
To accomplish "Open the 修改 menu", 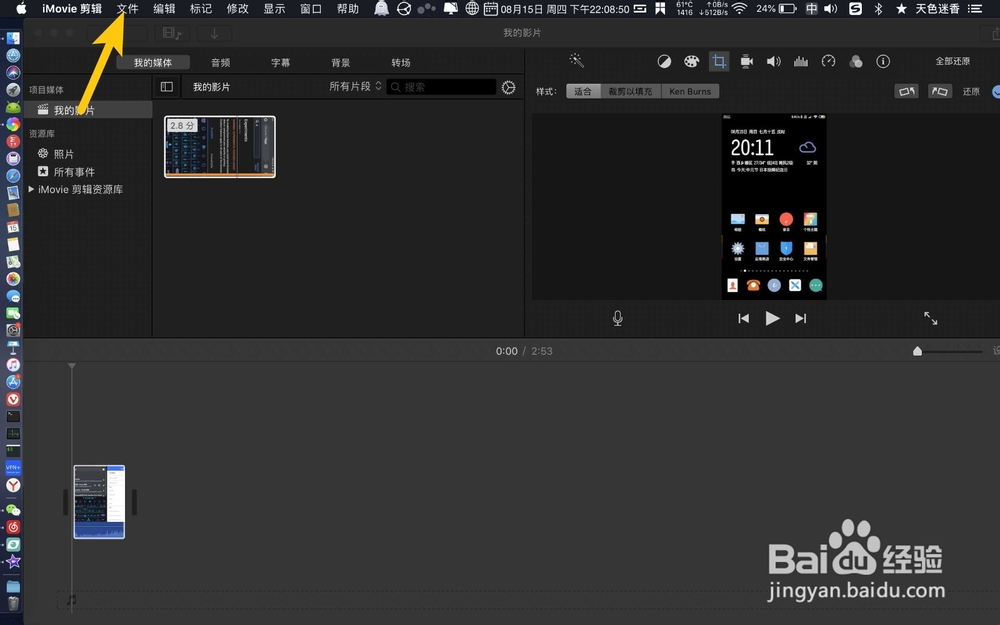I will (238, 8).
